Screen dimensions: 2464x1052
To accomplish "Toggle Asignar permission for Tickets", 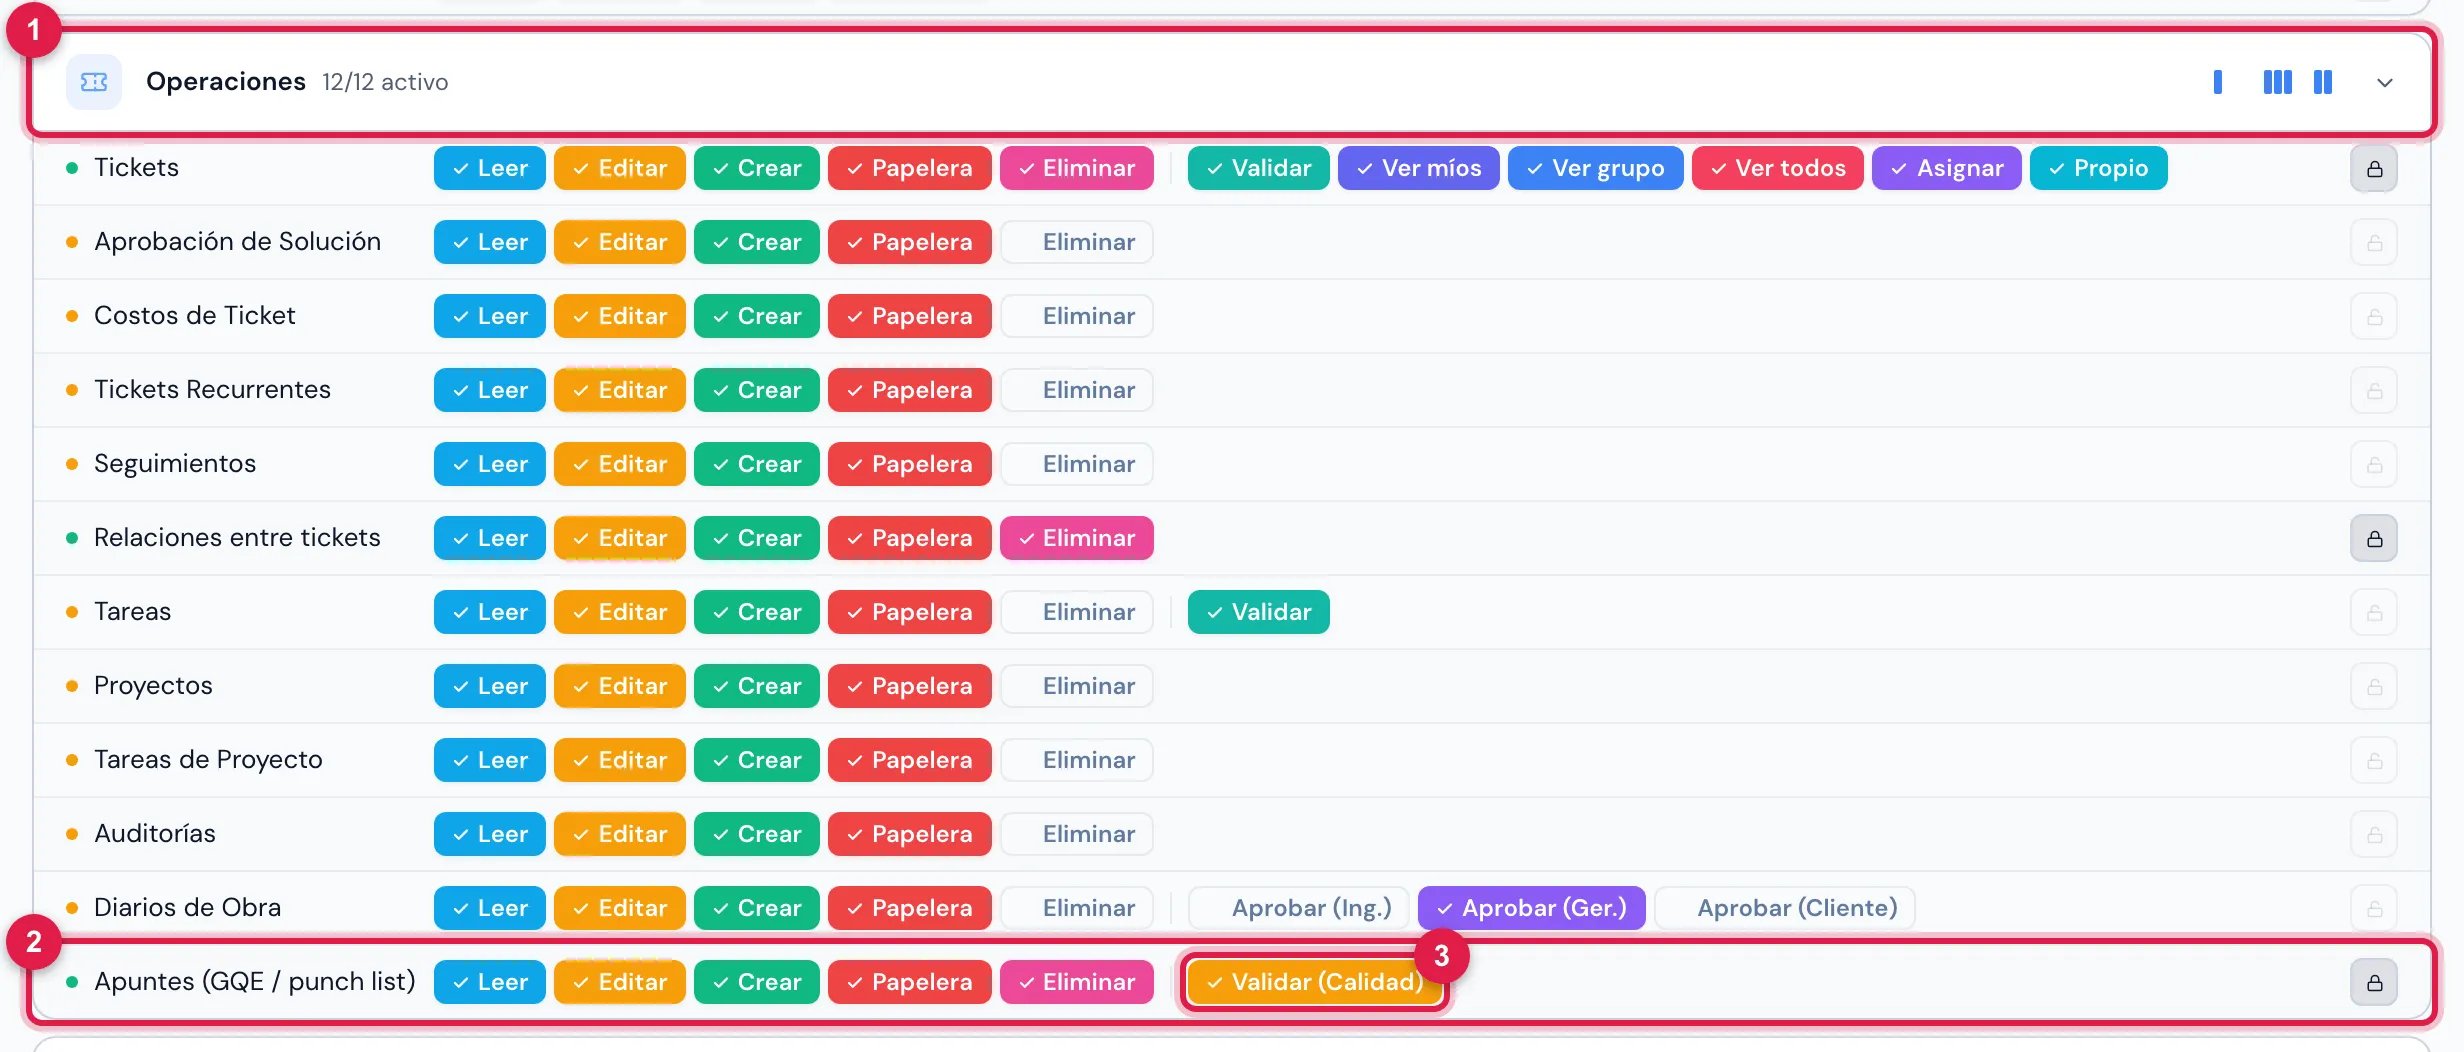I will 1946,168.
